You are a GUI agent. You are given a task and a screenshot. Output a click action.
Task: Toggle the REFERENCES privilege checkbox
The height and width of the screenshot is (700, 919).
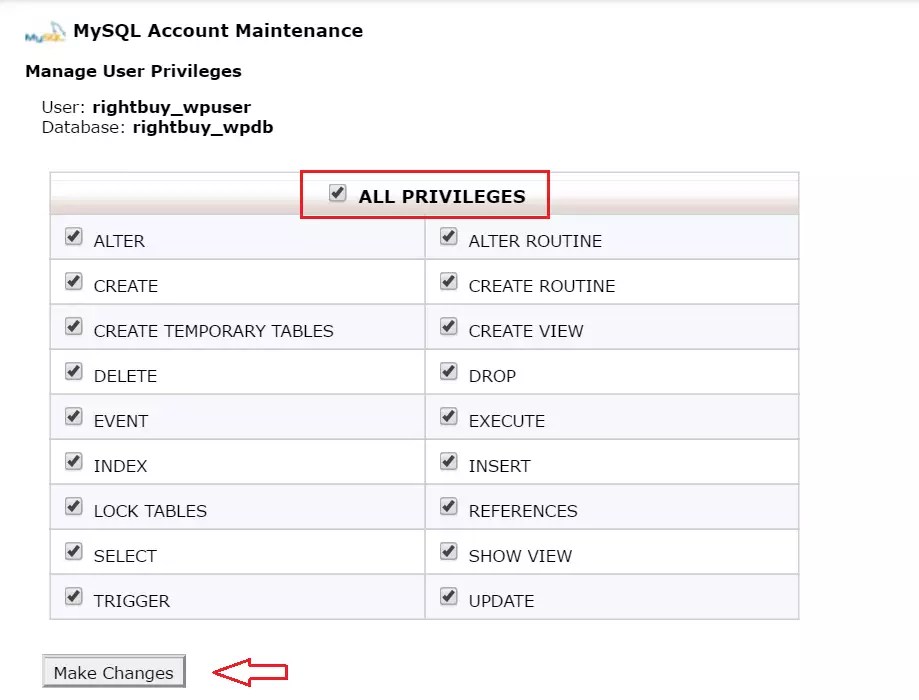[x=448, y=507]
